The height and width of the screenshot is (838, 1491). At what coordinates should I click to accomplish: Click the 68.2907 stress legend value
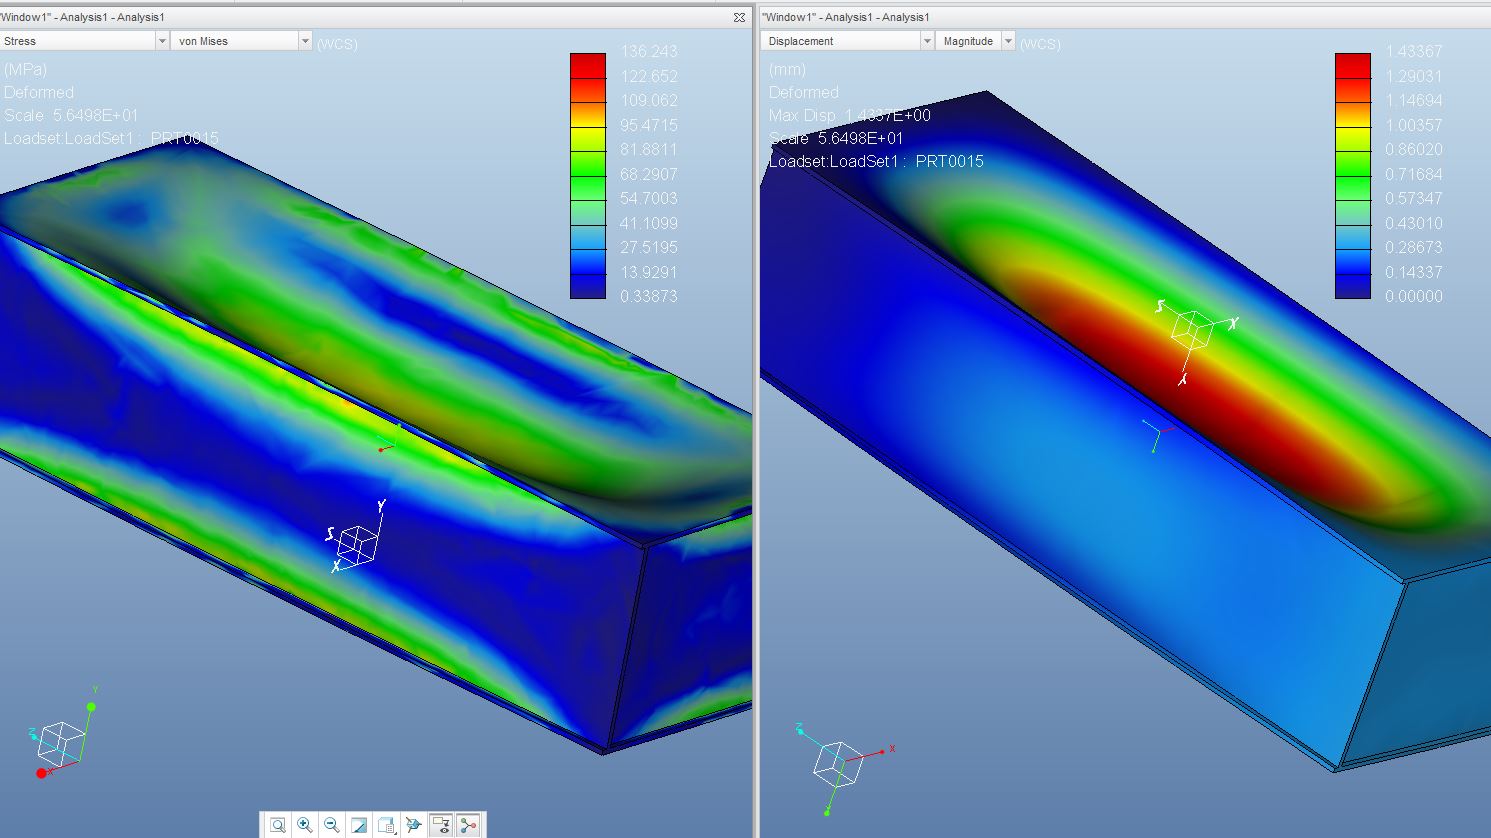click(x=649, y=174)
